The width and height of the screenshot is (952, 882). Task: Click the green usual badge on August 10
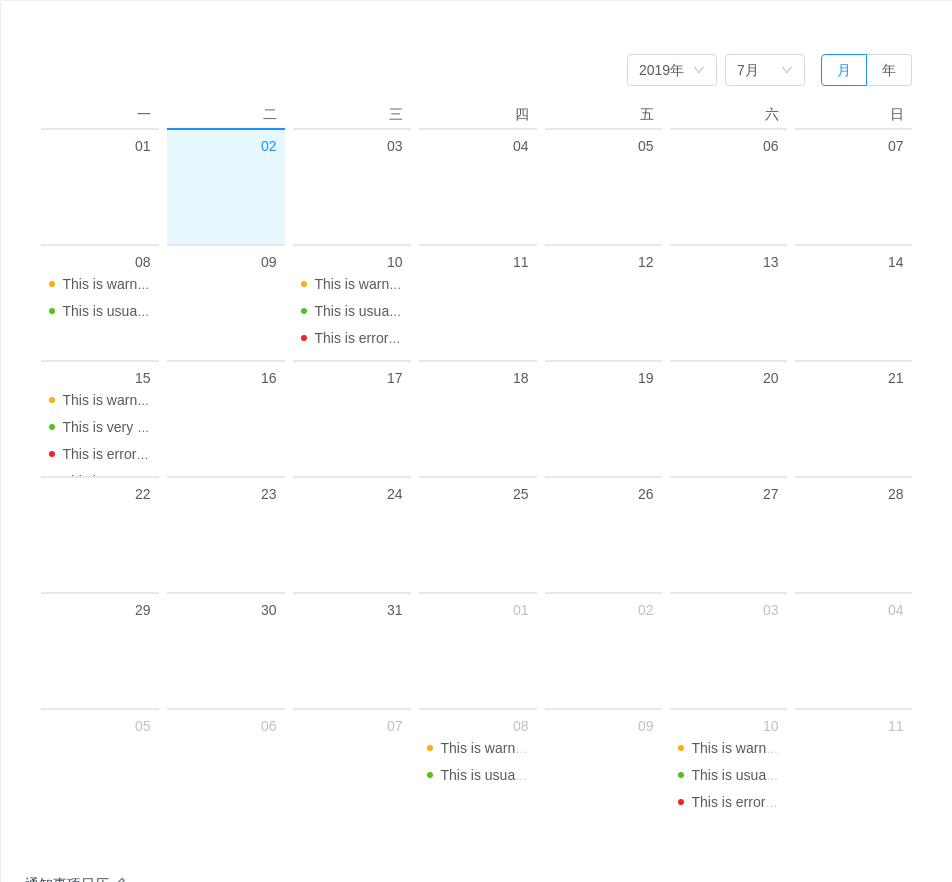pyautogui.click(x=681, y=775)
